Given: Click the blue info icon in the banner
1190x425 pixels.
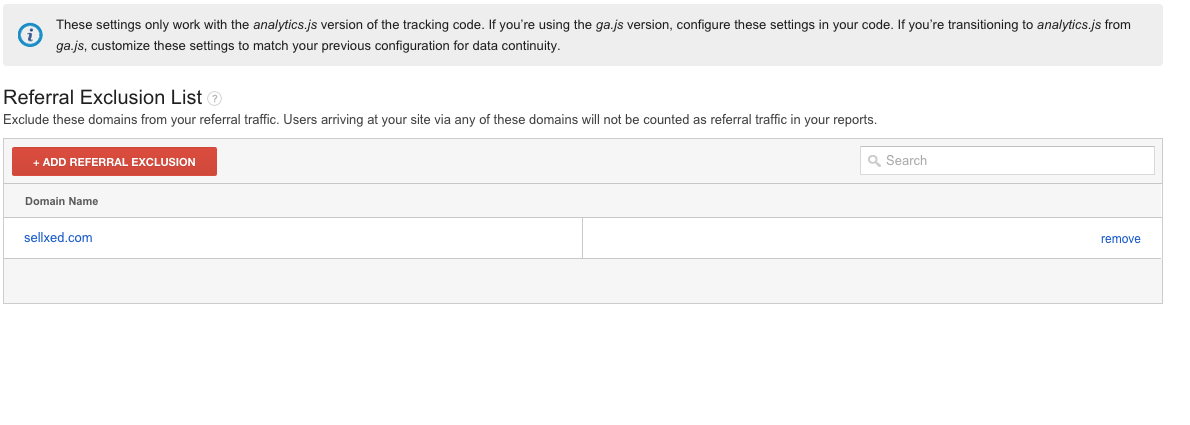Looking at the screenshot, I should pos(31,35).
